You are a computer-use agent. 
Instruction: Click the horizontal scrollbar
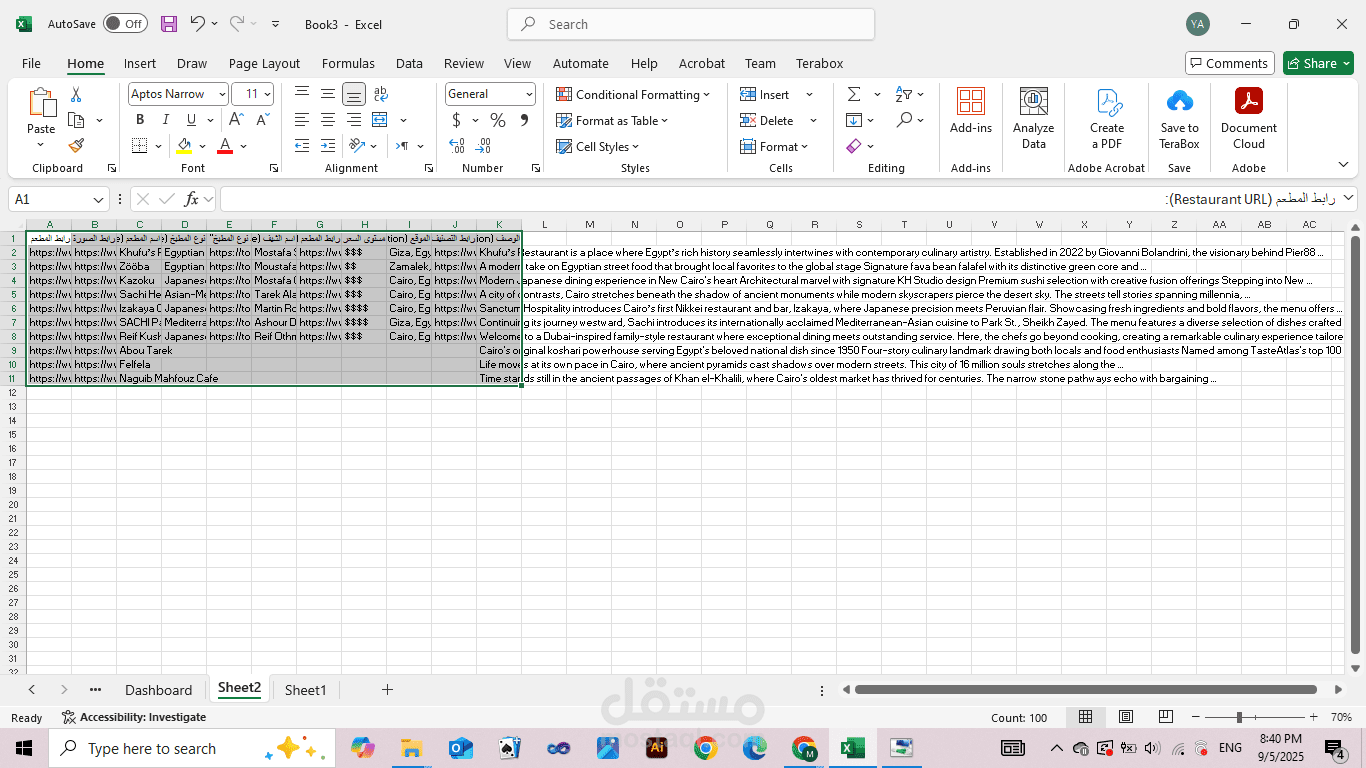1085,689
